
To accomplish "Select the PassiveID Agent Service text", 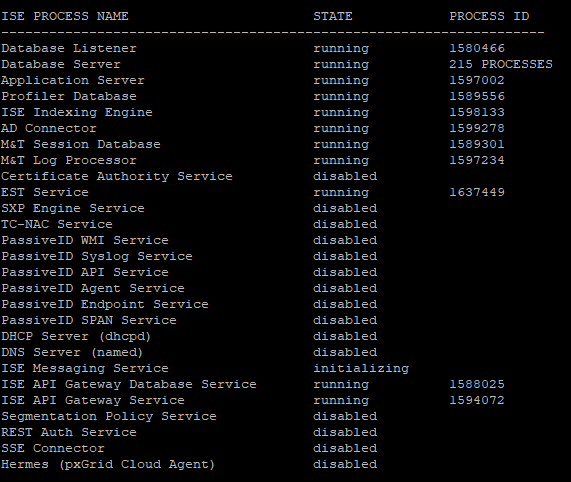I will click(93, 289).
